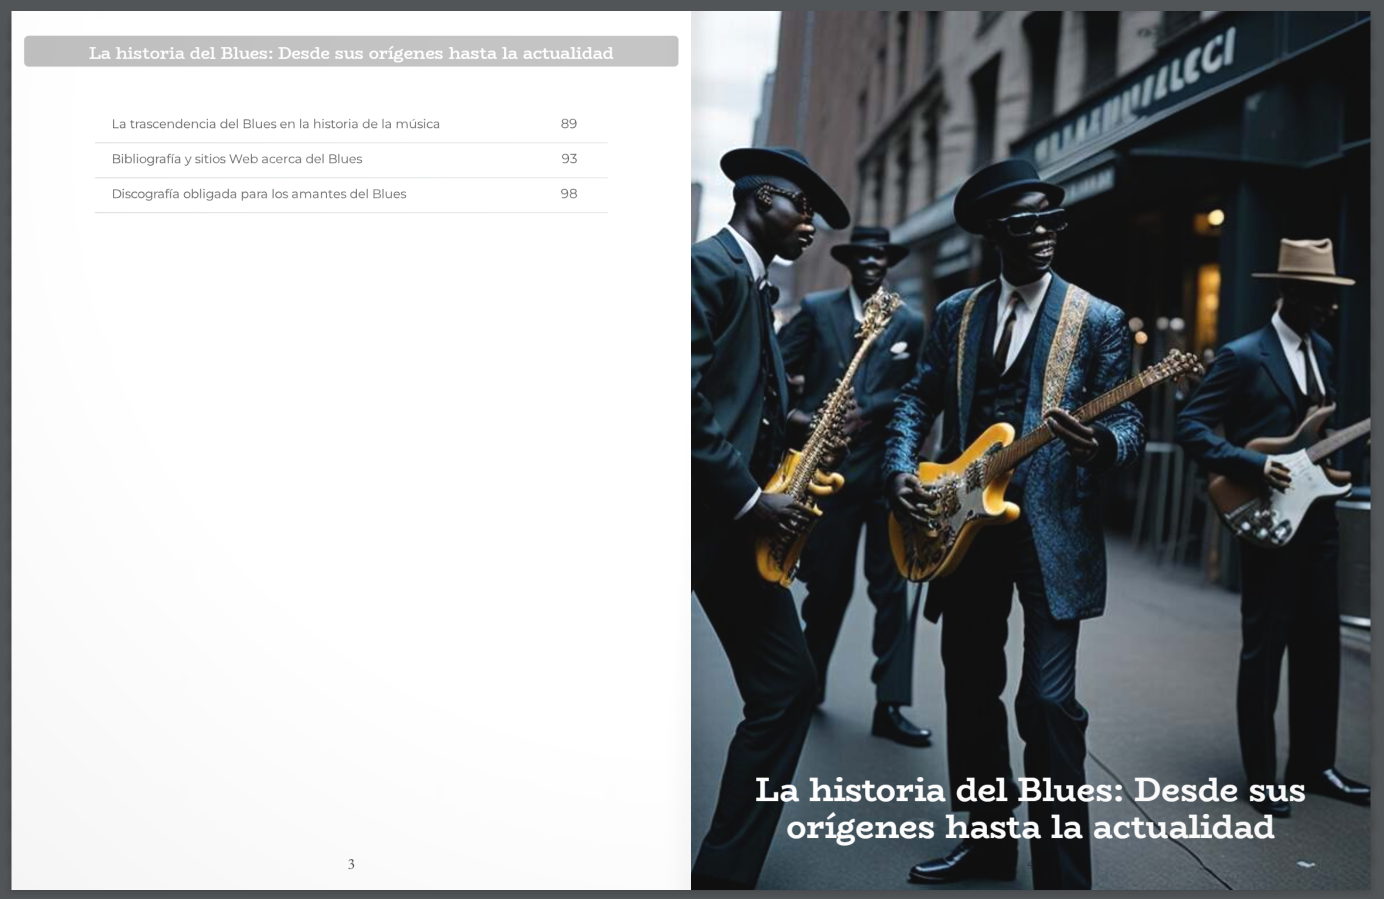
Task: Click page number 93 next to bibliography entry
Action: [x=569, y=159]
